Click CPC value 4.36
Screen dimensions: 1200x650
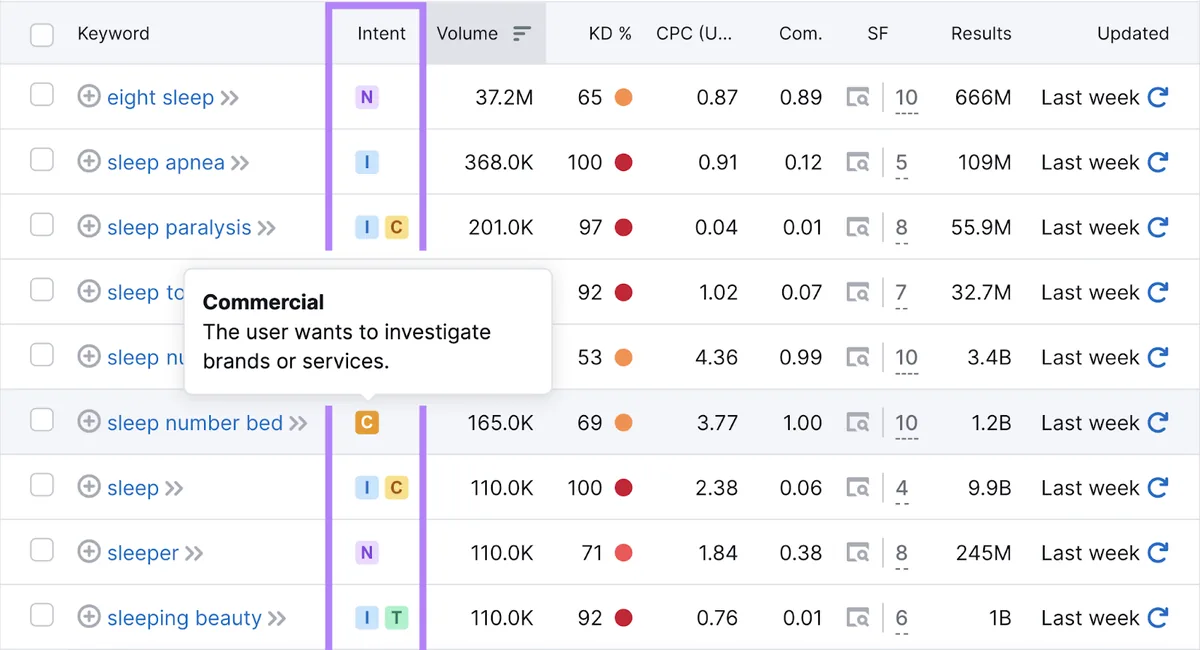point(718,357)
